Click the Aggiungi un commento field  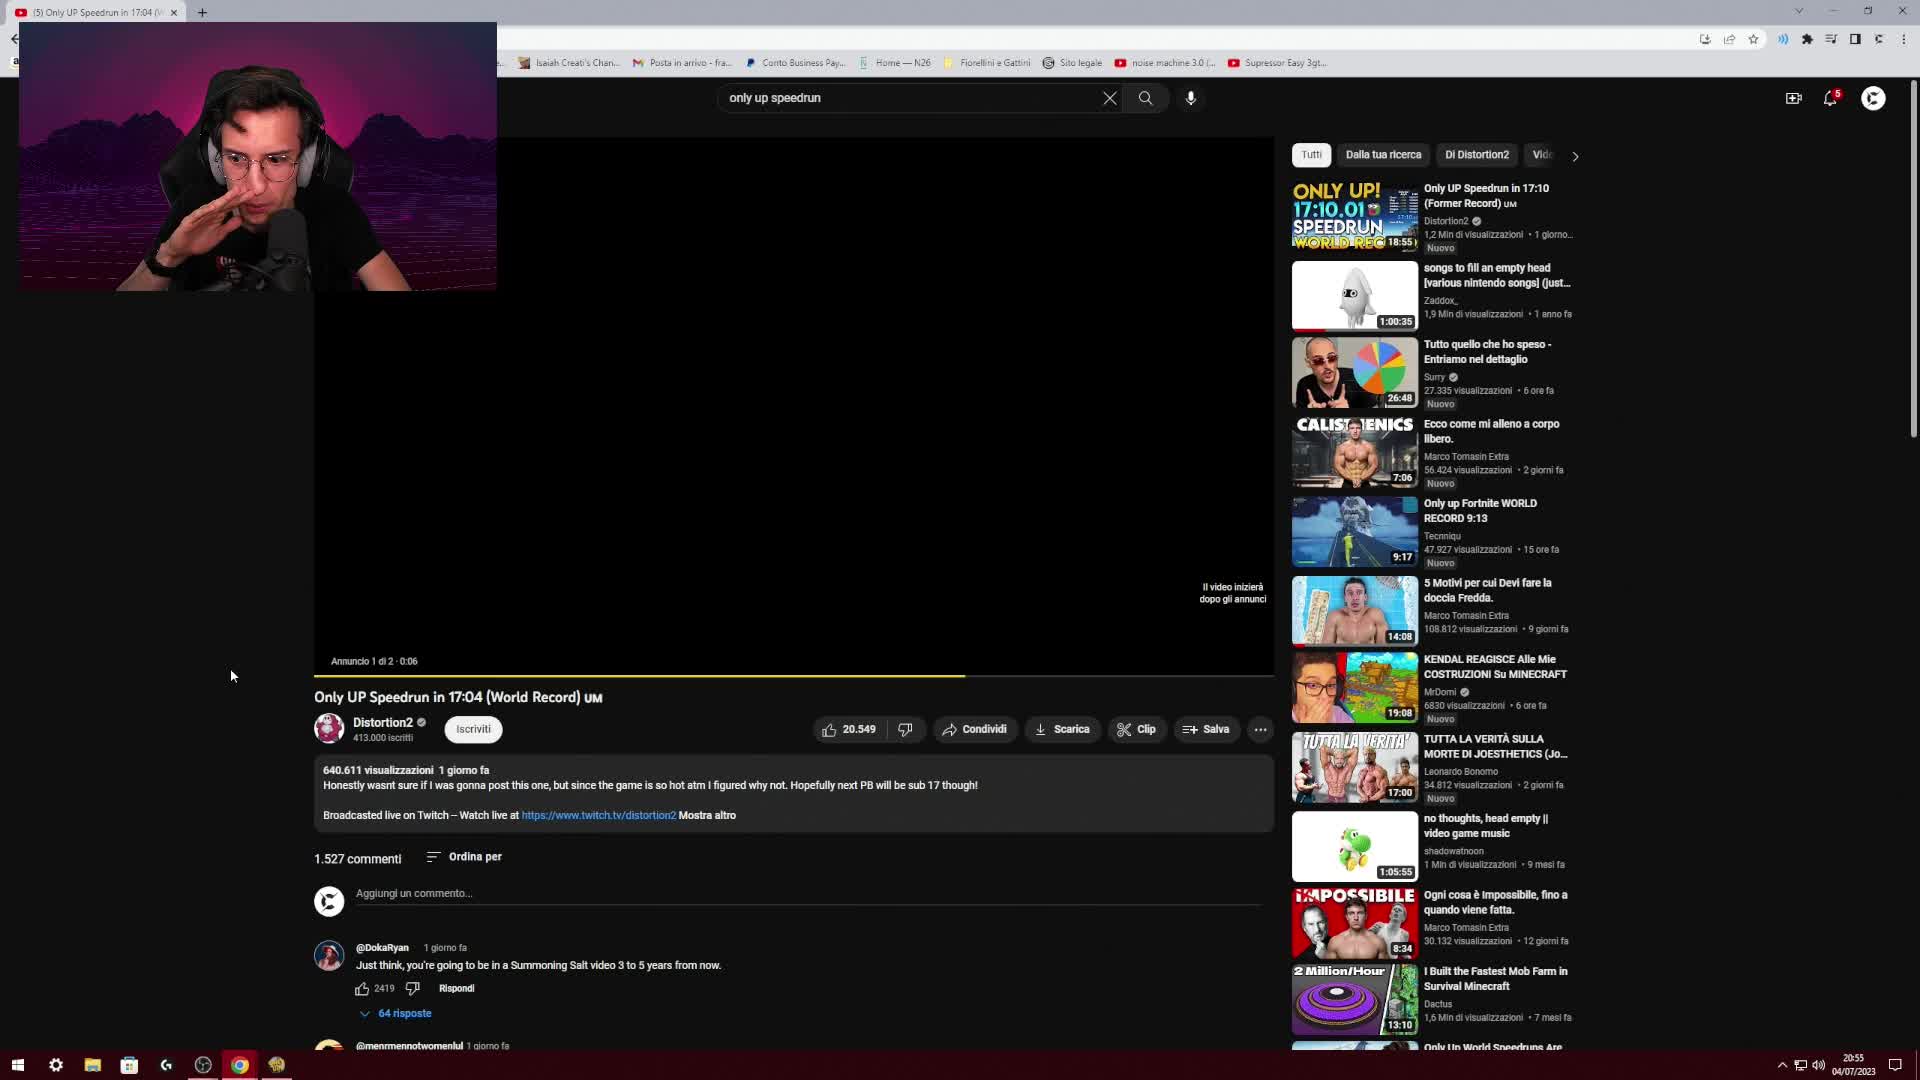point(808,894)
